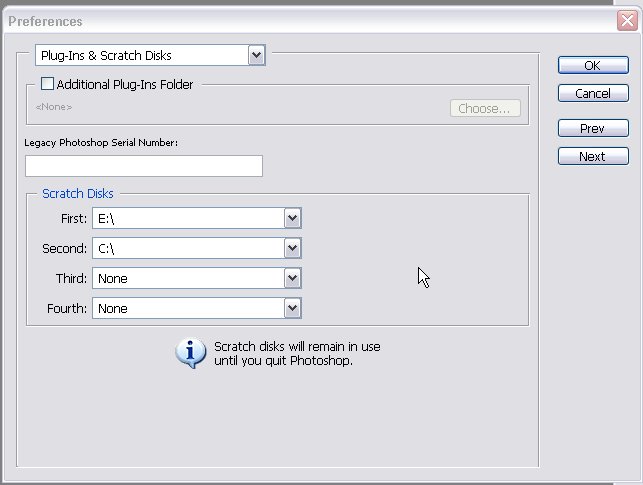Click the <None> plug-ins folder path text
The image size is (643, 485).
coord(54,106)
